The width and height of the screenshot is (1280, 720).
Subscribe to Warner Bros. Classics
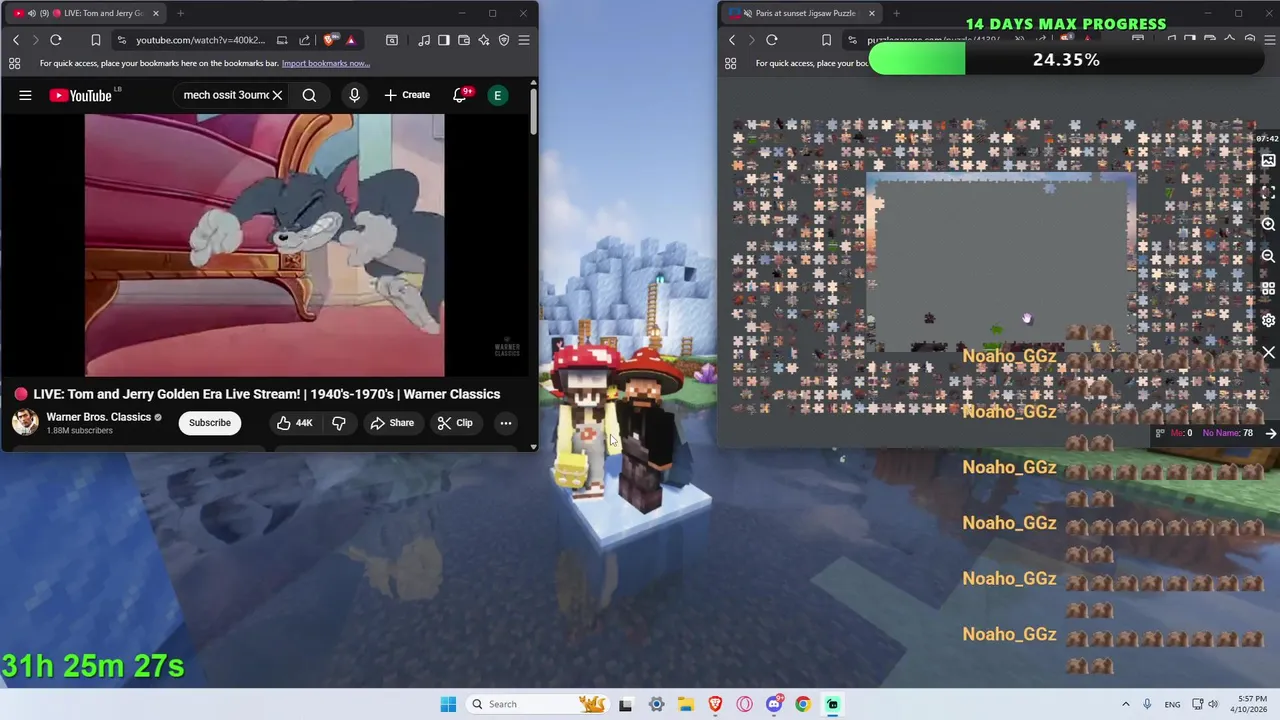coord(210,423)
